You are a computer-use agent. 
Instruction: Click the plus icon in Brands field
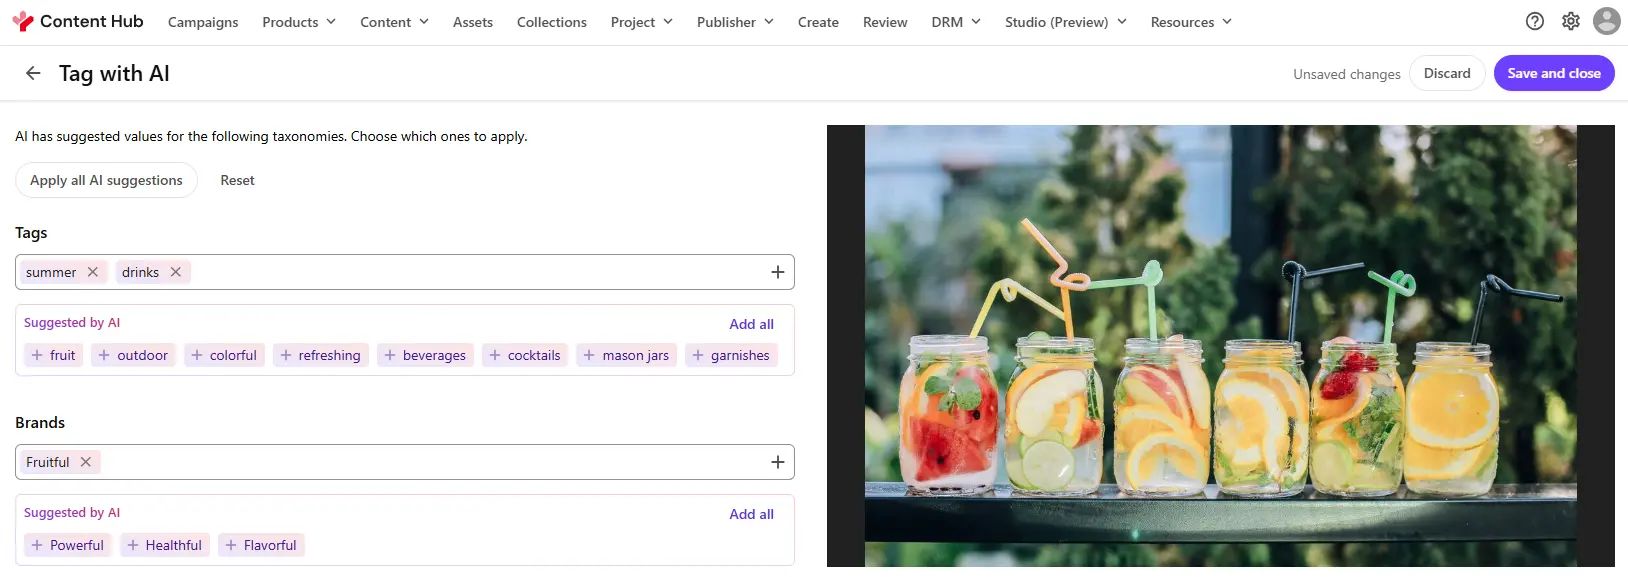click(777, 462)
